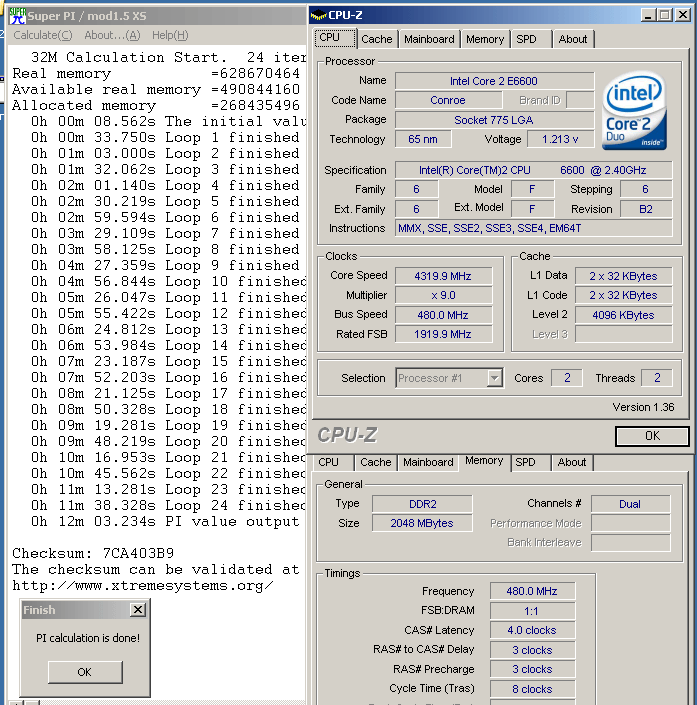Image resolution: width=697 pixels, height=705 pixels.
Task: Click the Code Name value Conroe
Action: click(x=448, y=100)
